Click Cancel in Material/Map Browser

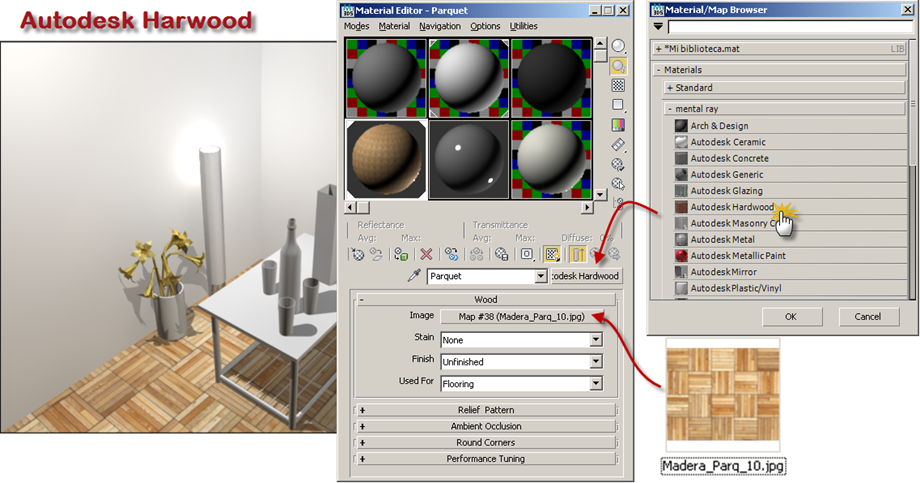point(867,317)
